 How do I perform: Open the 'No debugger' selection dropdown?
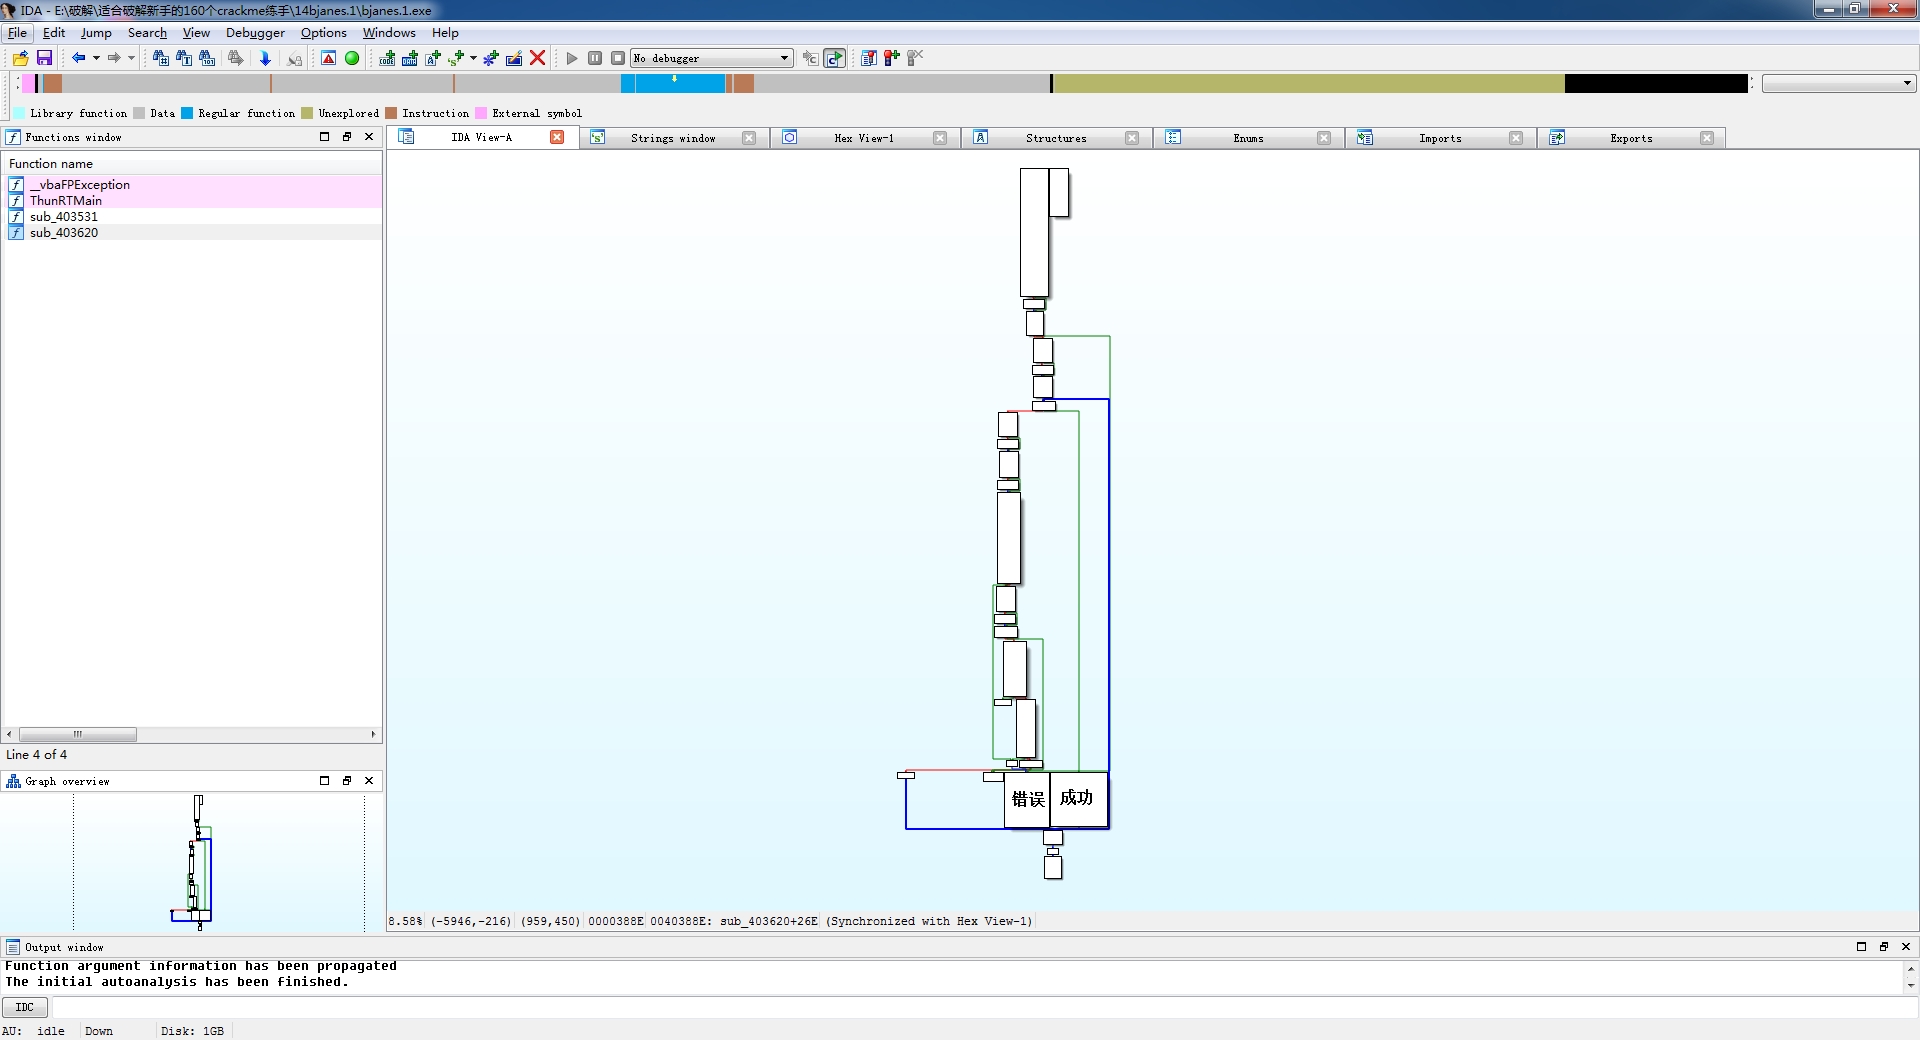[712, 58]
